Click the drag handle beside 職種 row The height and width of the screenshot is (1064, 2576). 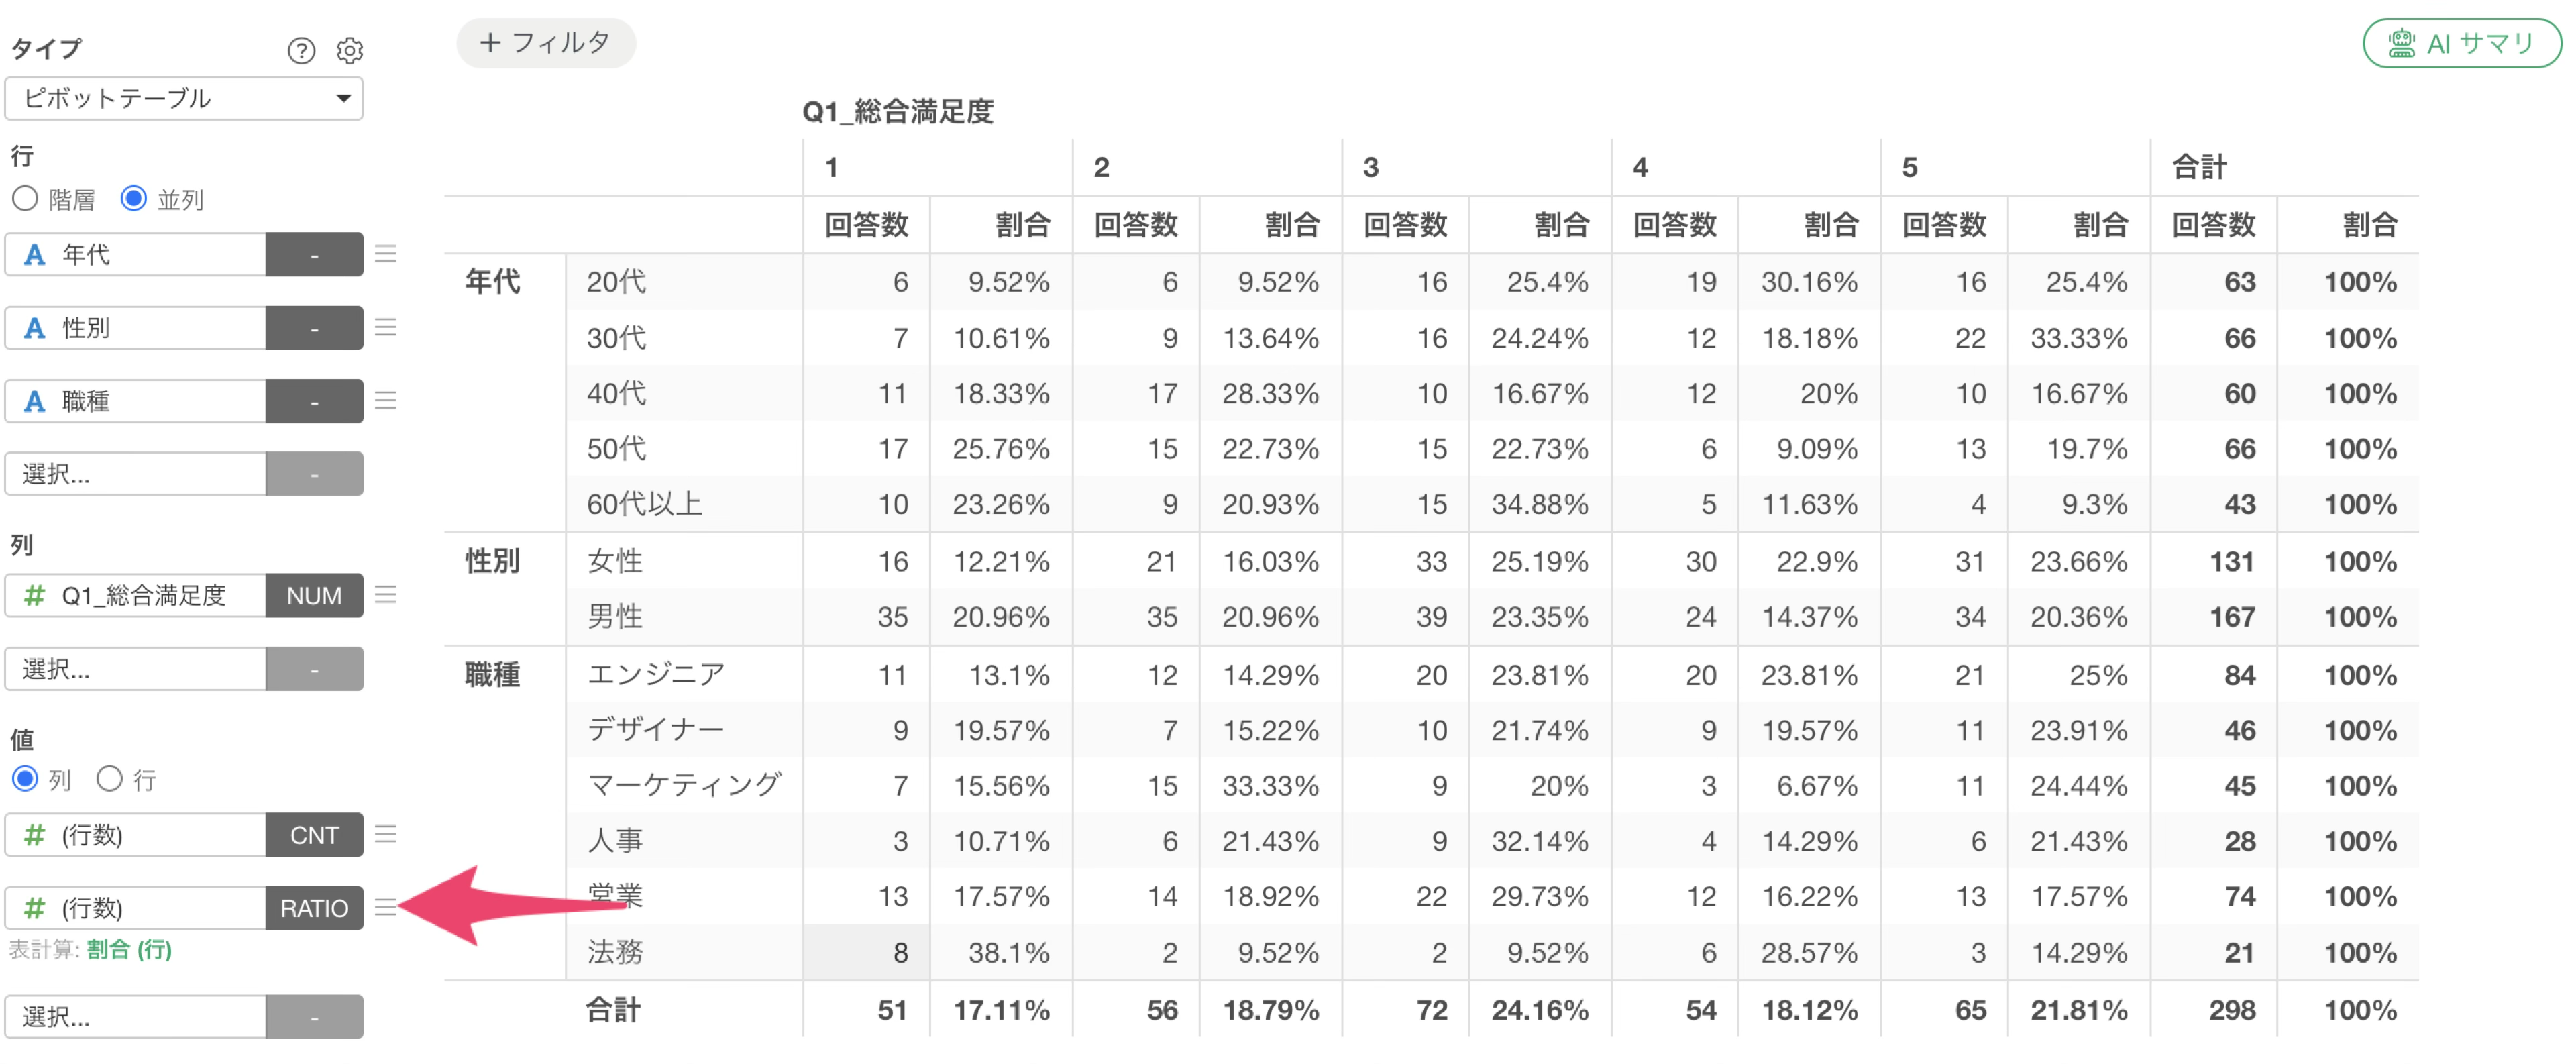point(386,401)
